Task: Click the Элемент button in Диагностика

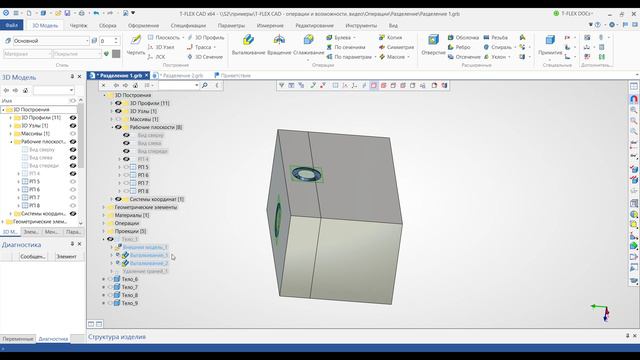Action: point(67,256)
